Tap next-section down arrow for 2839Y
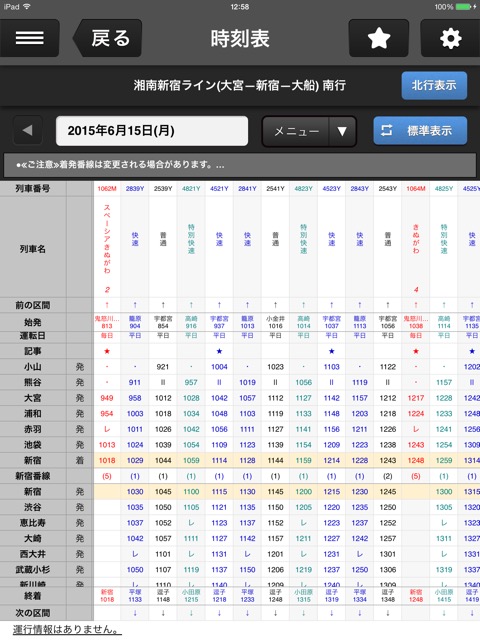 tap(135, 613)
